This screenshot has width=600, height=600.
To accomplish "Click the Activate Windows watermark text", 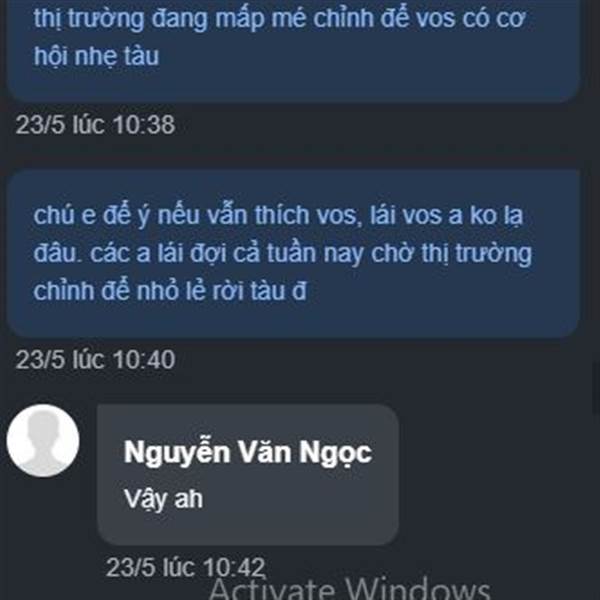I will [350, 589].
